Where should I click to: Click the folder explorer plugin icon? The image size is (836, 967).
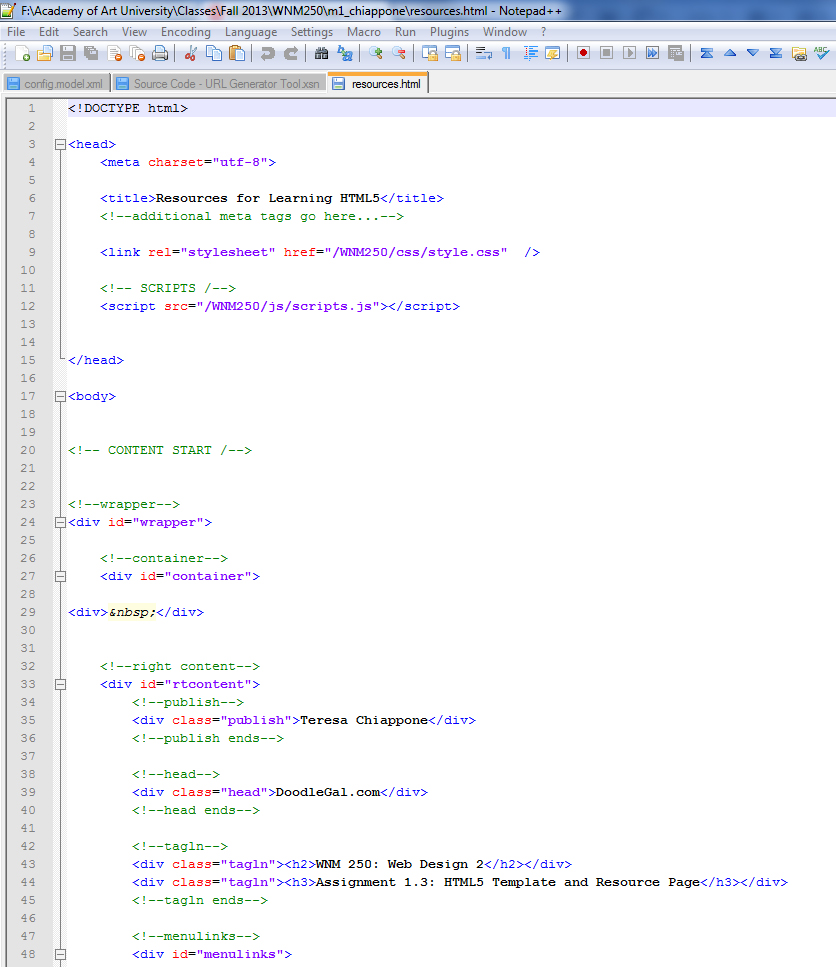coord(799,54)
